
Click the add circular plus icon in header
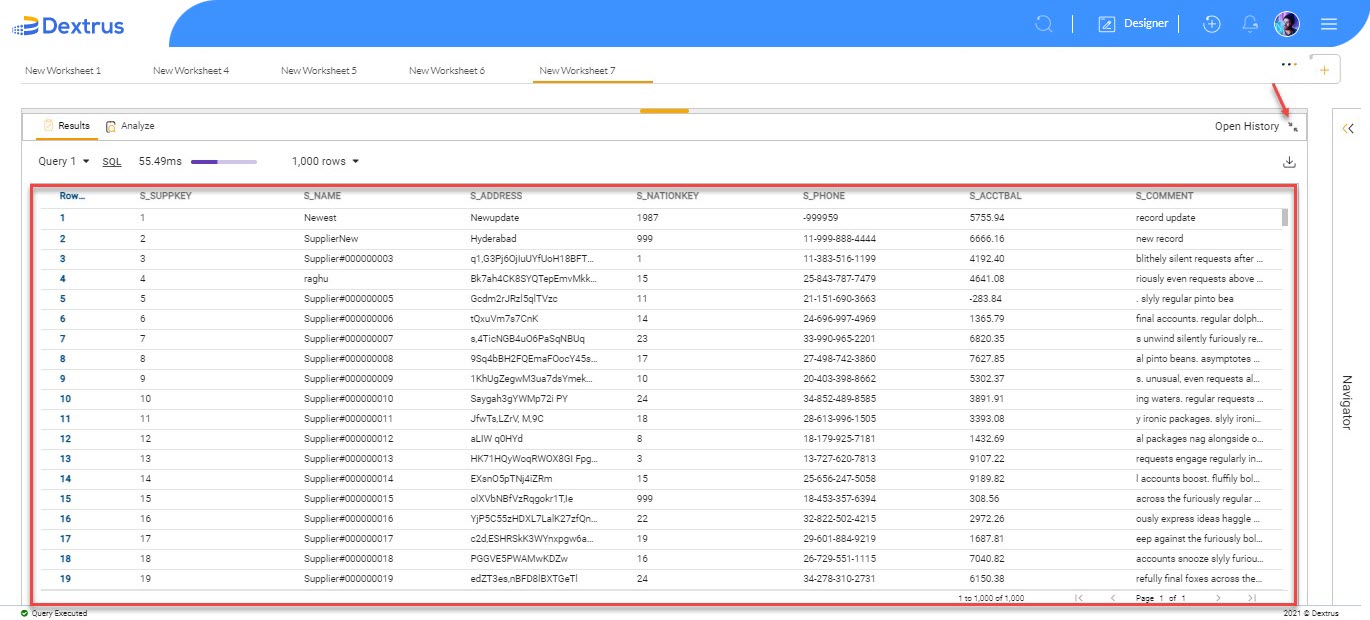[1212, 23]
